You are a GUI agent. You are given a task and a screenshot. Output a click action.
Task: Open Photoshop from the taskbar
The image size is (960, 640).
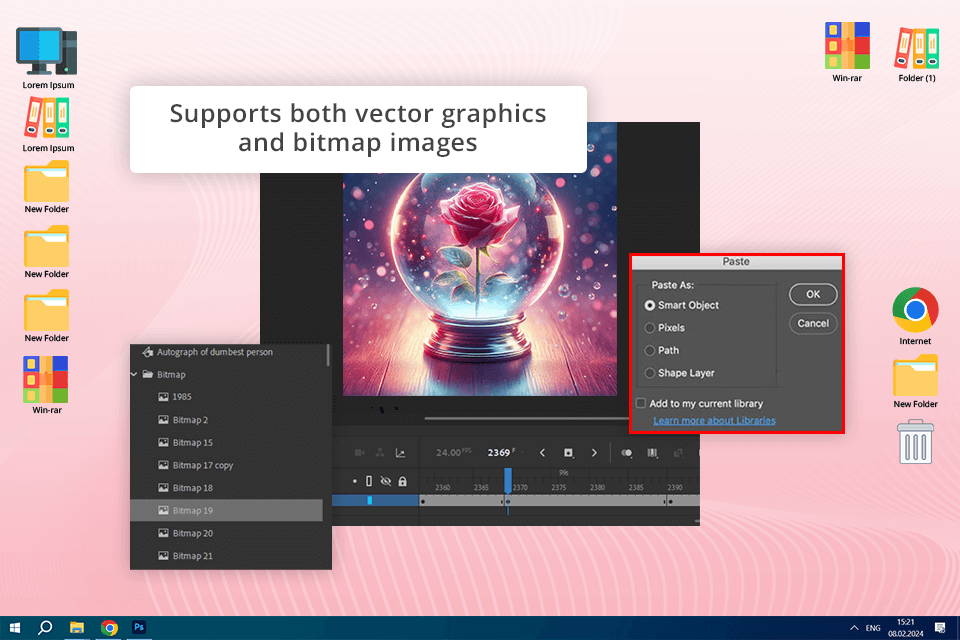(140, 628)
